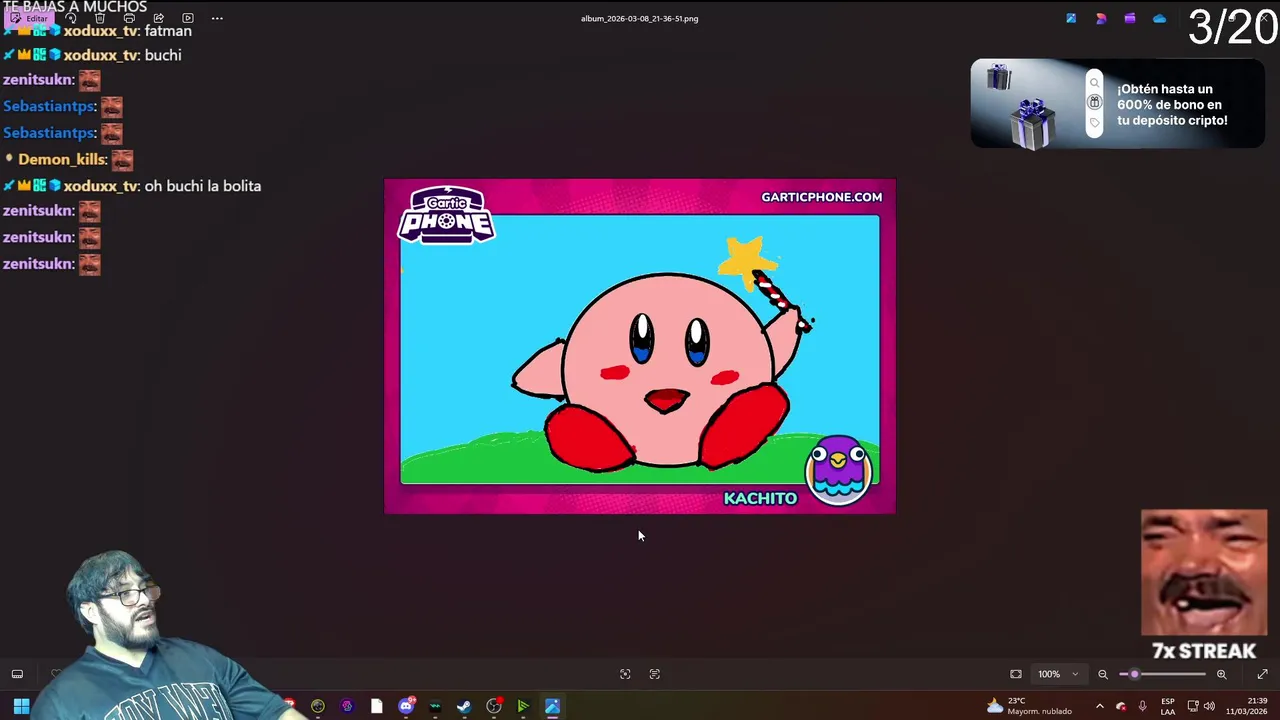Viewport: 1280px width, 720px height.
Task: Click the Editar button in Photos toolbar
Action: [28, 18]
